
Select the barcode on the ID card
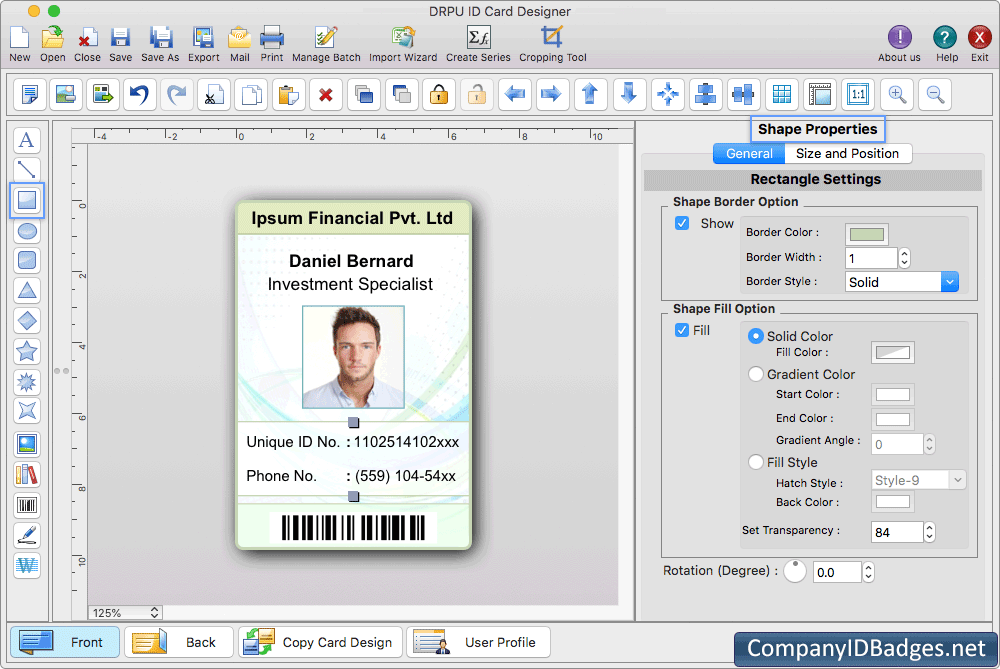coord(353,528)
